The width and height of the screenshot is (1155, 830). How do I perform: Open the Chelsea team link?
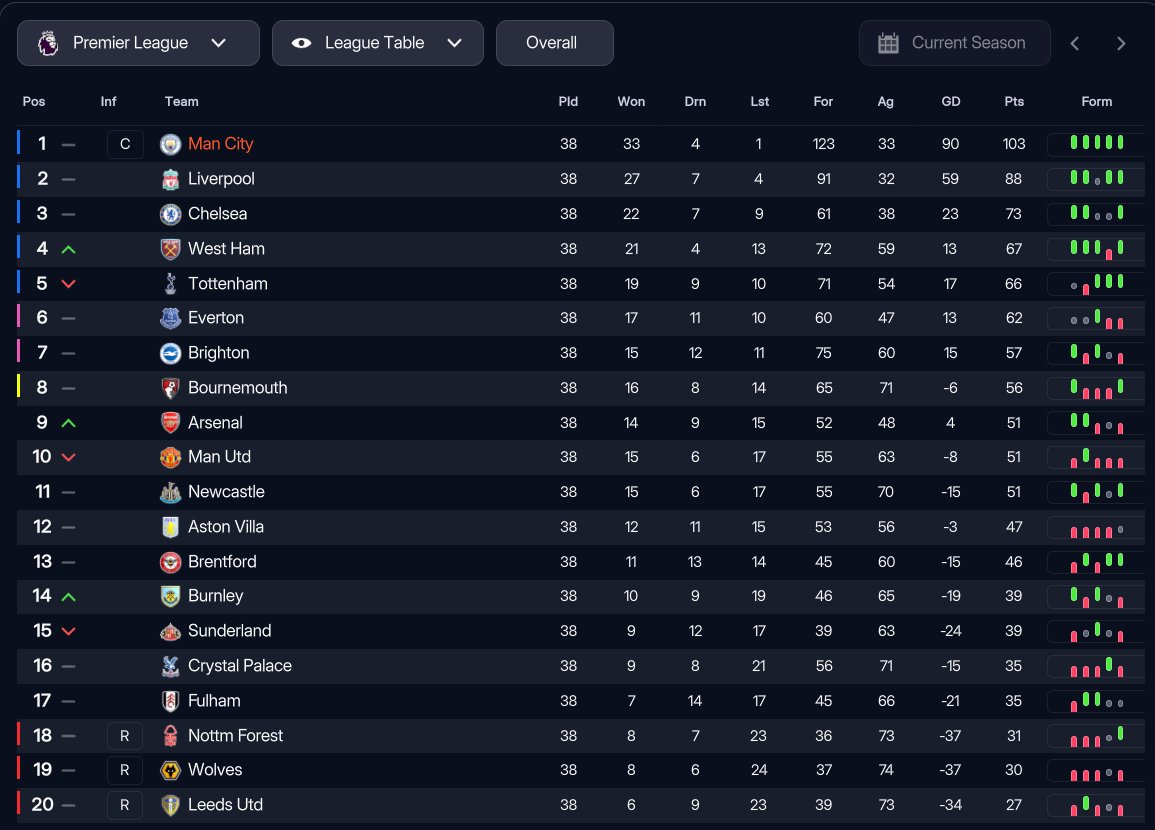(x=217, y=214)
